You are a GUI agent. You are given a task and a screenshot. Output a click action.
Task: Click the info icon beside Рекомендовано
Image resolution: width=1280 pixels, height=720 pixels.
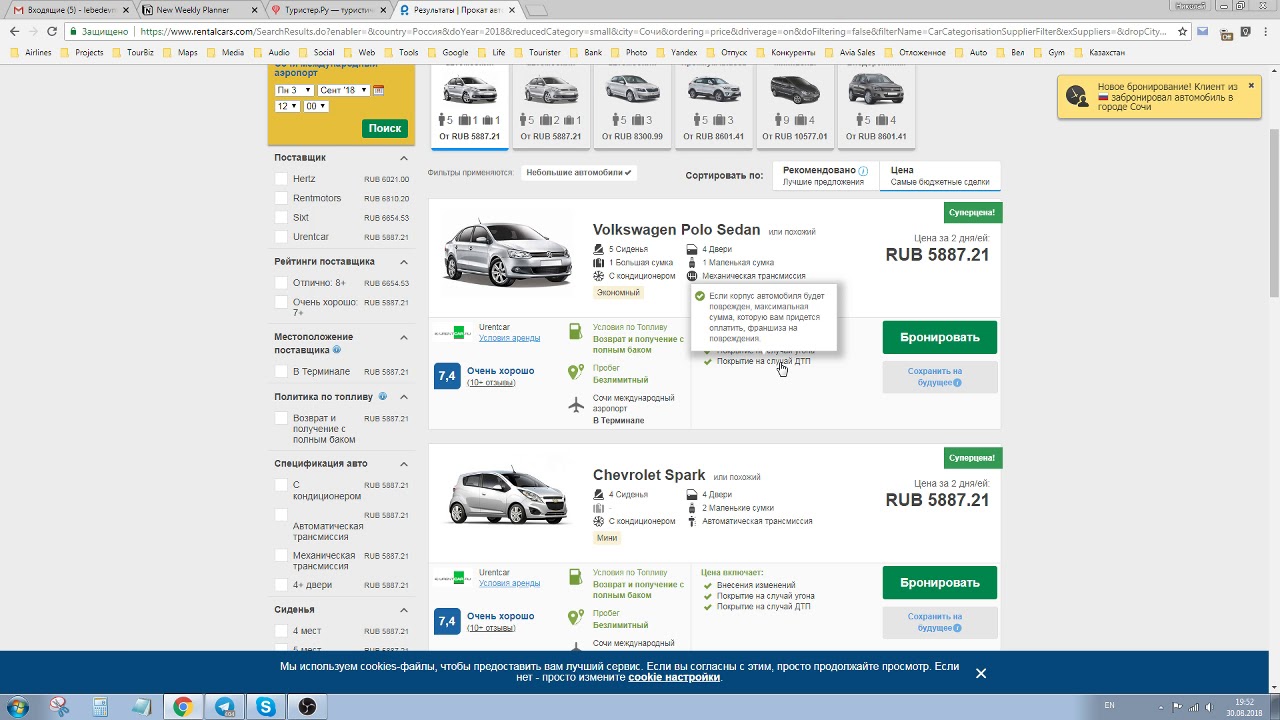863,171
